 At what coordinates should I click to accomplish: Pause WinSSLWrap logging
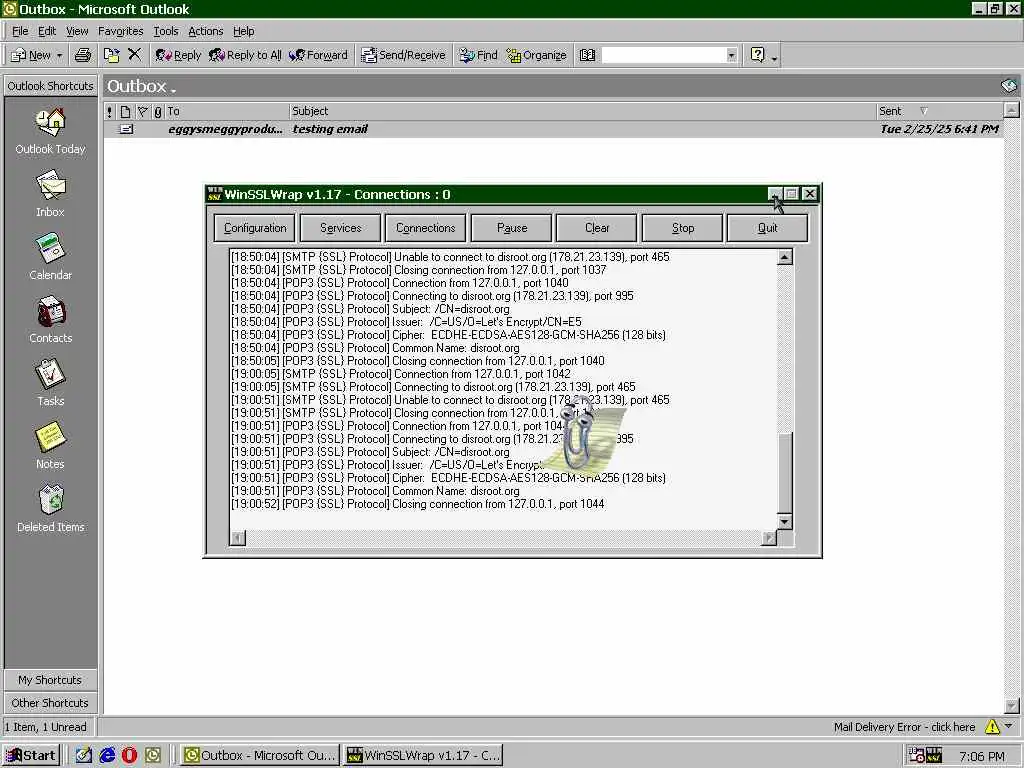point(511,228)
